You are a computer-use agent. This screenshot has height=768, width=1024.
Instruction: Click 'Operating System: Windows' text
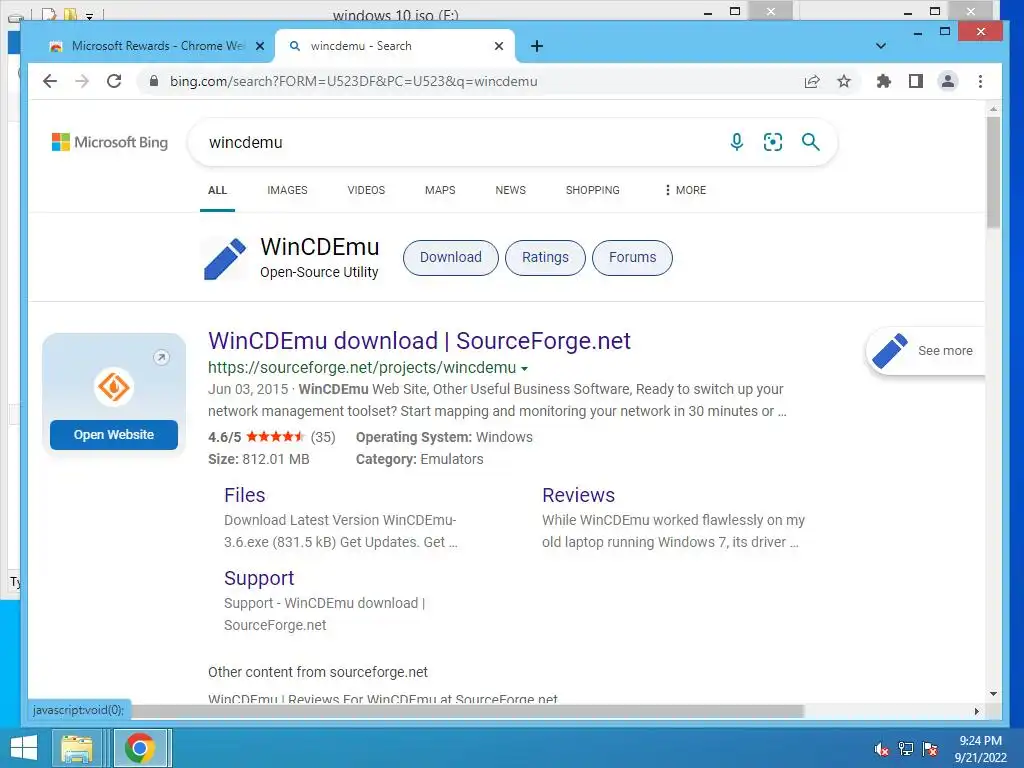[x=444, y=437]
